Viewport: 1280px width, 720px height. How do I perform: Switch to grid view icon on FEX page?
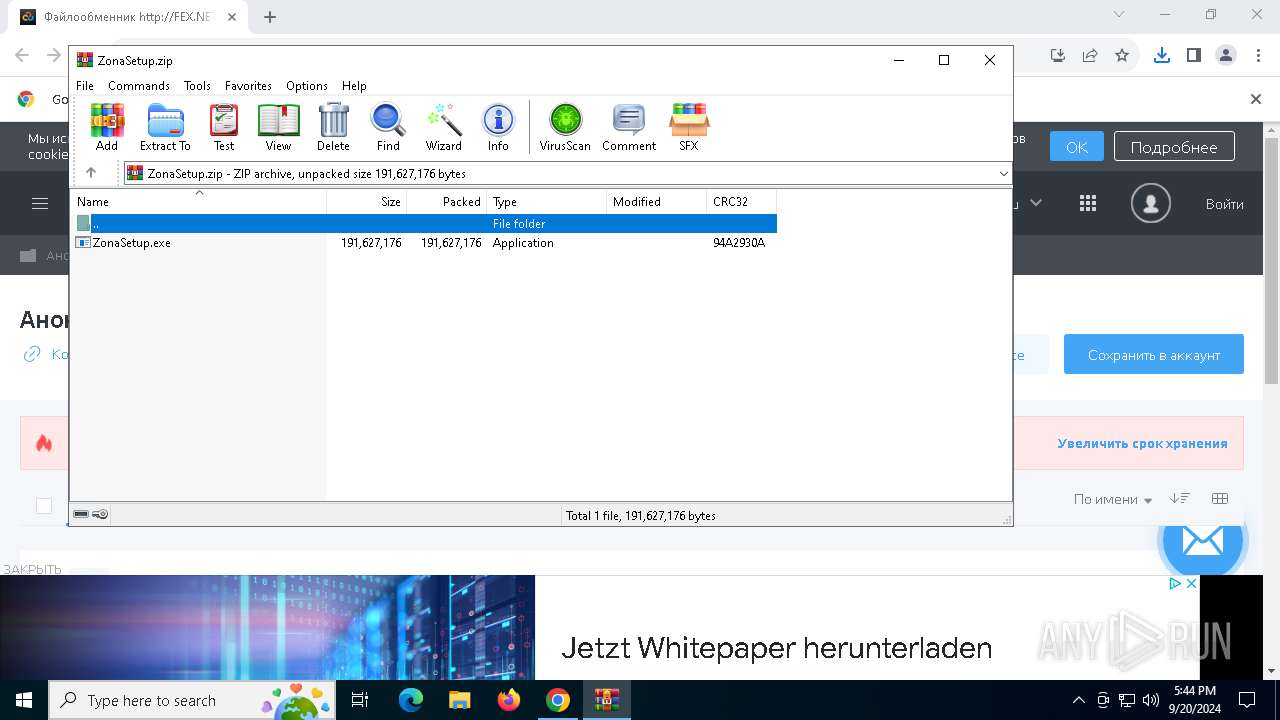click(x=1220, y=498)
